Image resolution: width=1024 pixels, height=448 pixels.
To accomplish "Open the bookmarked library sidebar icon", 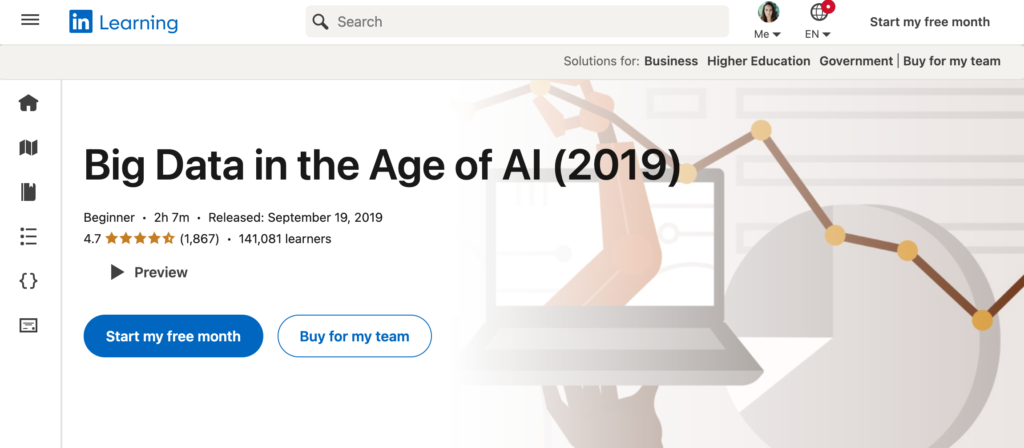I will pyautogui.click(x=29, y=192).
